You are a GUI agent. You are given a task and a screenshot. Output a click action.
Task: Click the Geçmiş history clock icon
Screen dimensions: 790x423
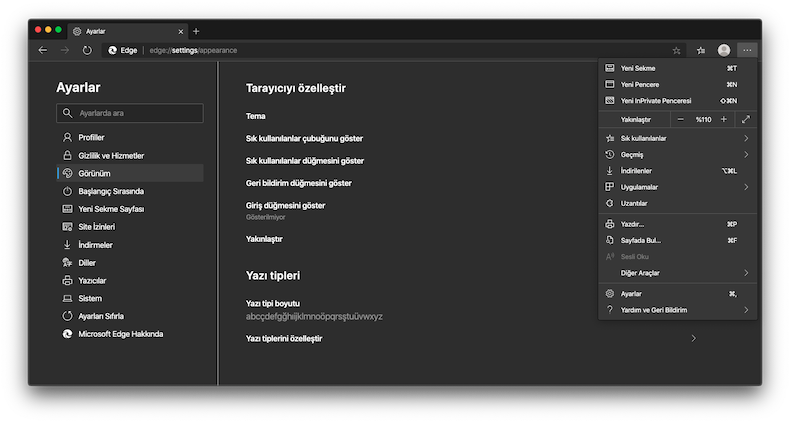click(x=610, y=155)
